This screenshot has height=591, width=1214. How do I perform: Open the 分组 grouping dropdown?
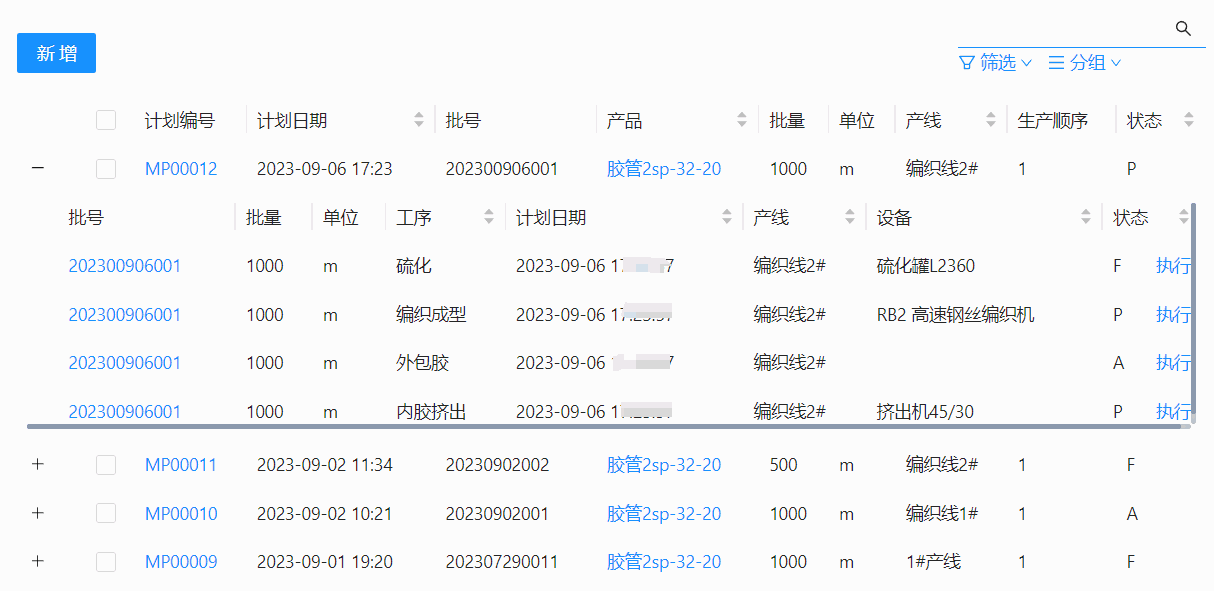coord(1085,63)
